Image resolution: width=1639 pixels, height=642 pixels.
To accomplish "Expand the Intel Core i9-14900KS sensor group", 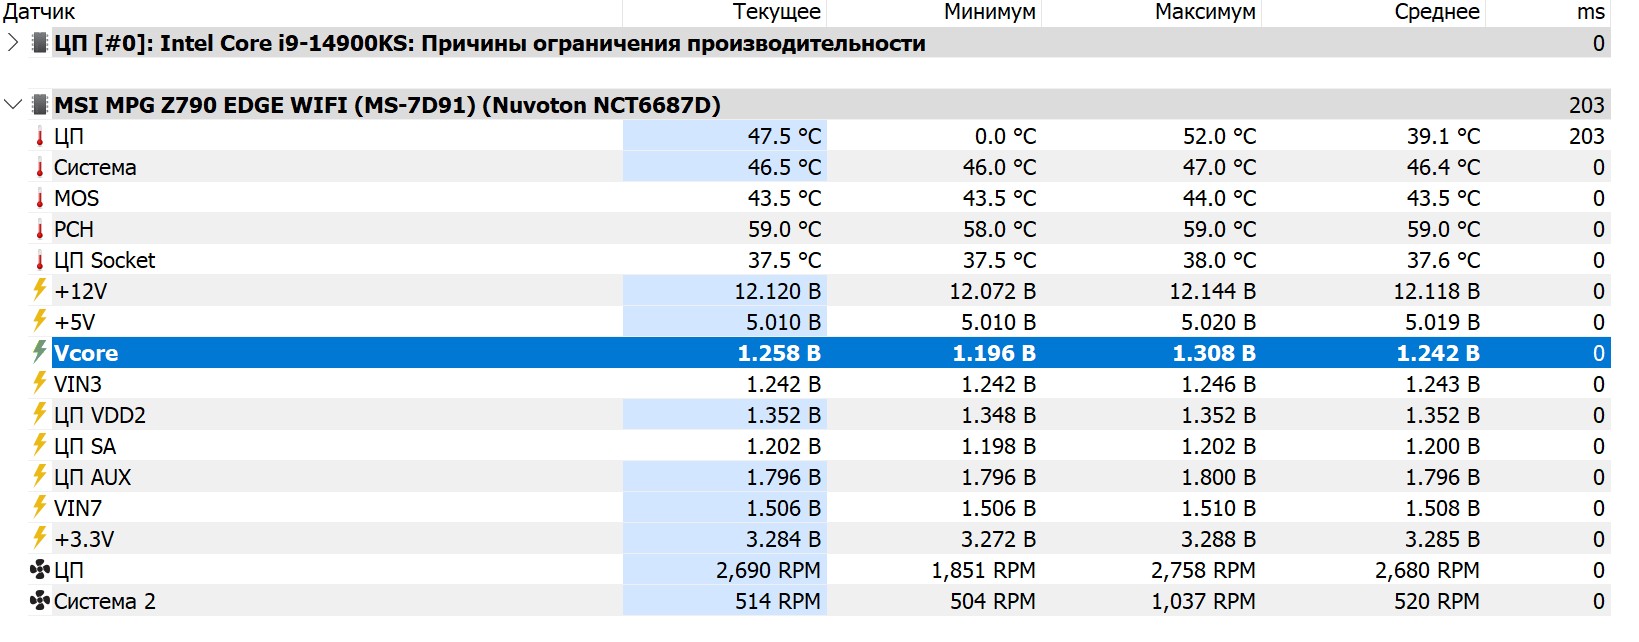I will [x=12, y=43].
